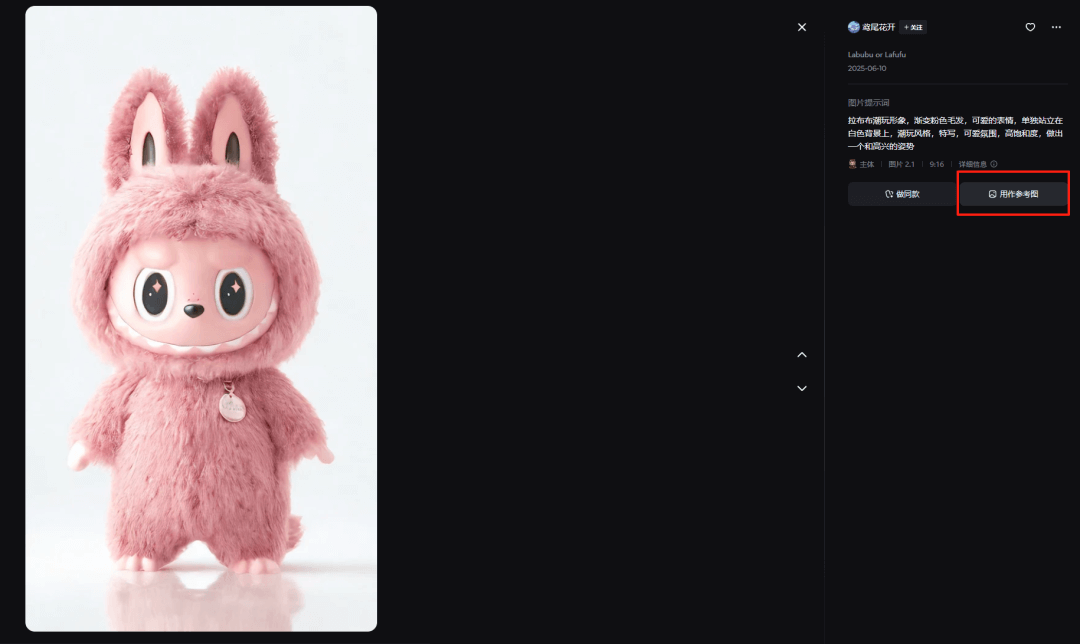The height and width of the screenshot is (644, 1080).
Task: Click the Labubu or Lafufu title
Action: (x=877, y=54)
